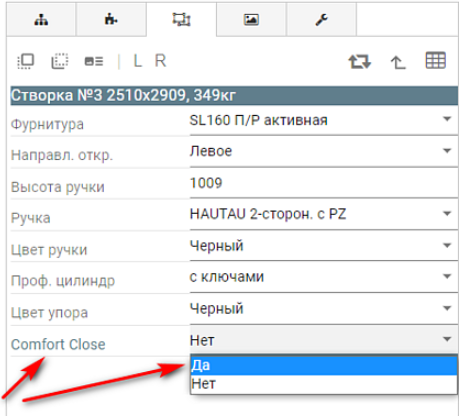Click the Ручка label
Viewport: 461px width, 416px height.
(31, 219)
